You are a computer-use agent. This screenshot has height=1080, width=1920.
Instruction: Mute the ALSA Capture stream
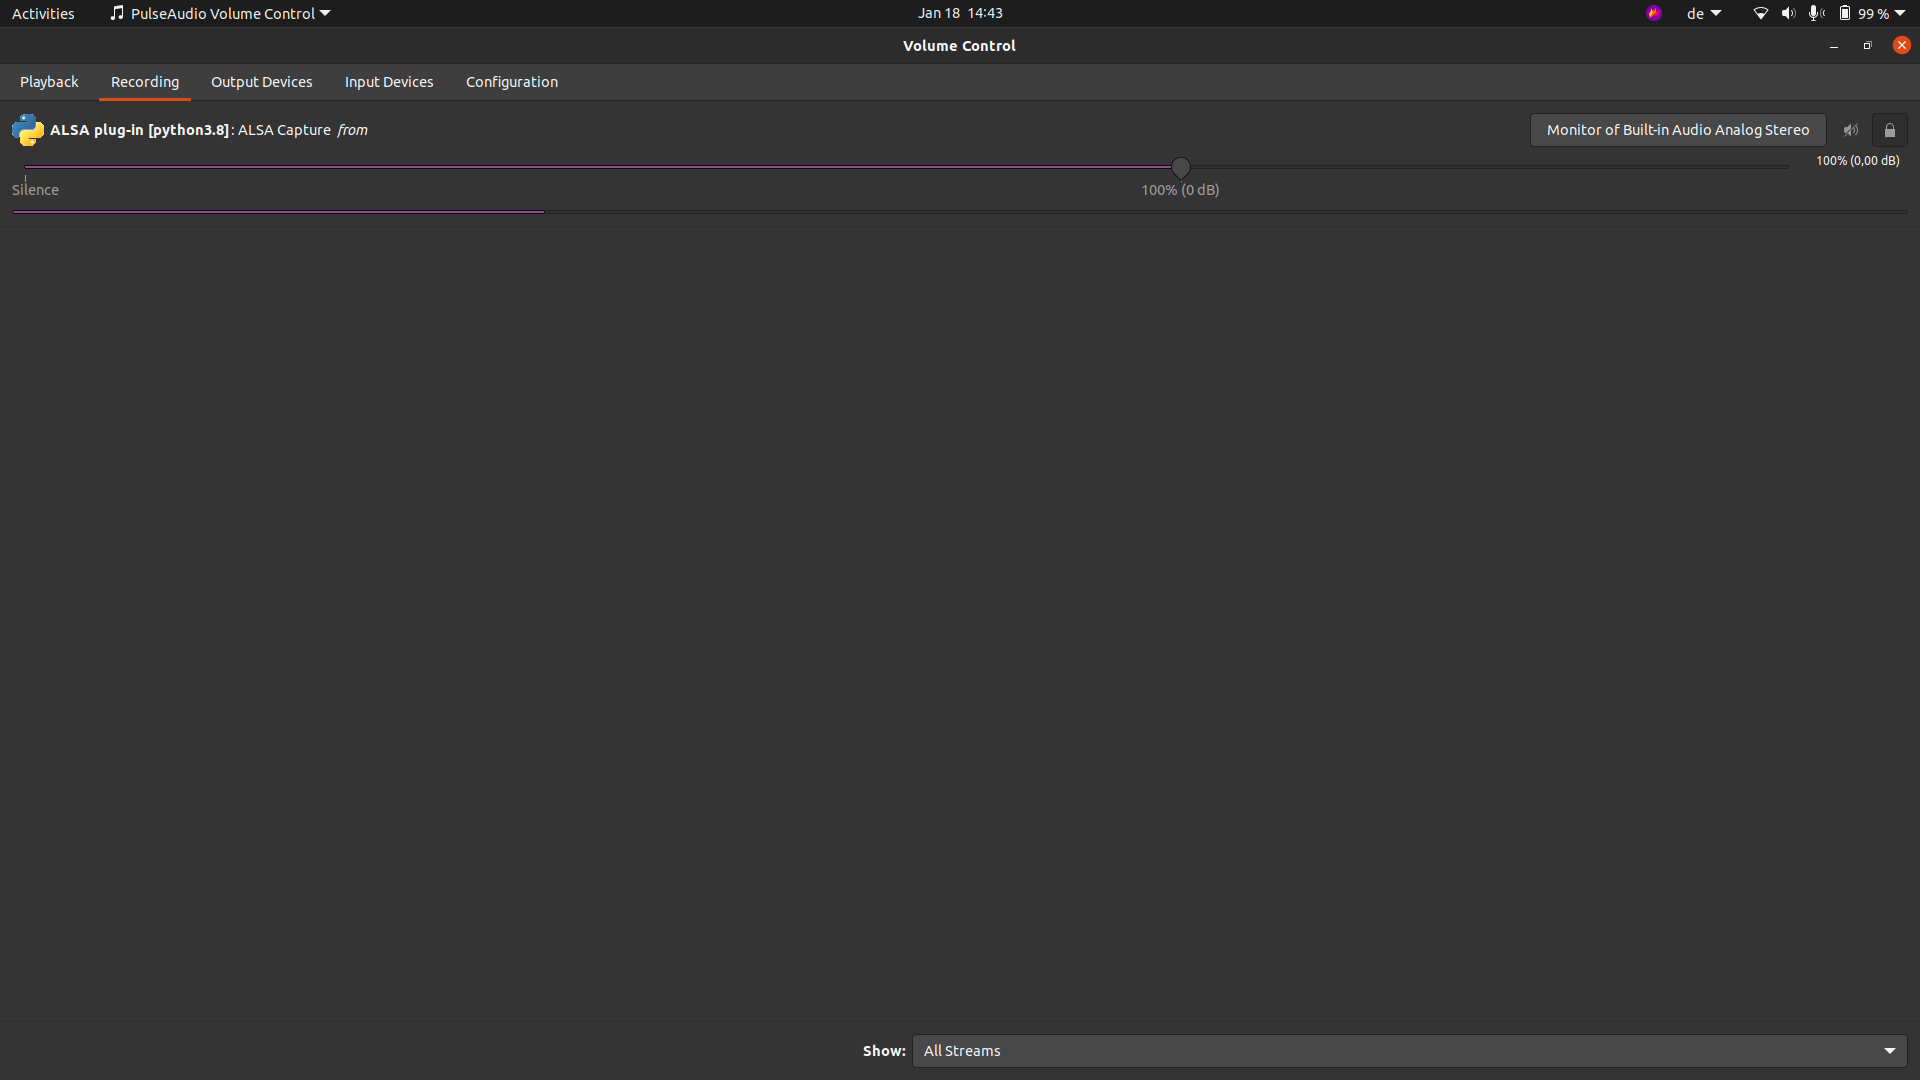click(x=1851, y=130)
